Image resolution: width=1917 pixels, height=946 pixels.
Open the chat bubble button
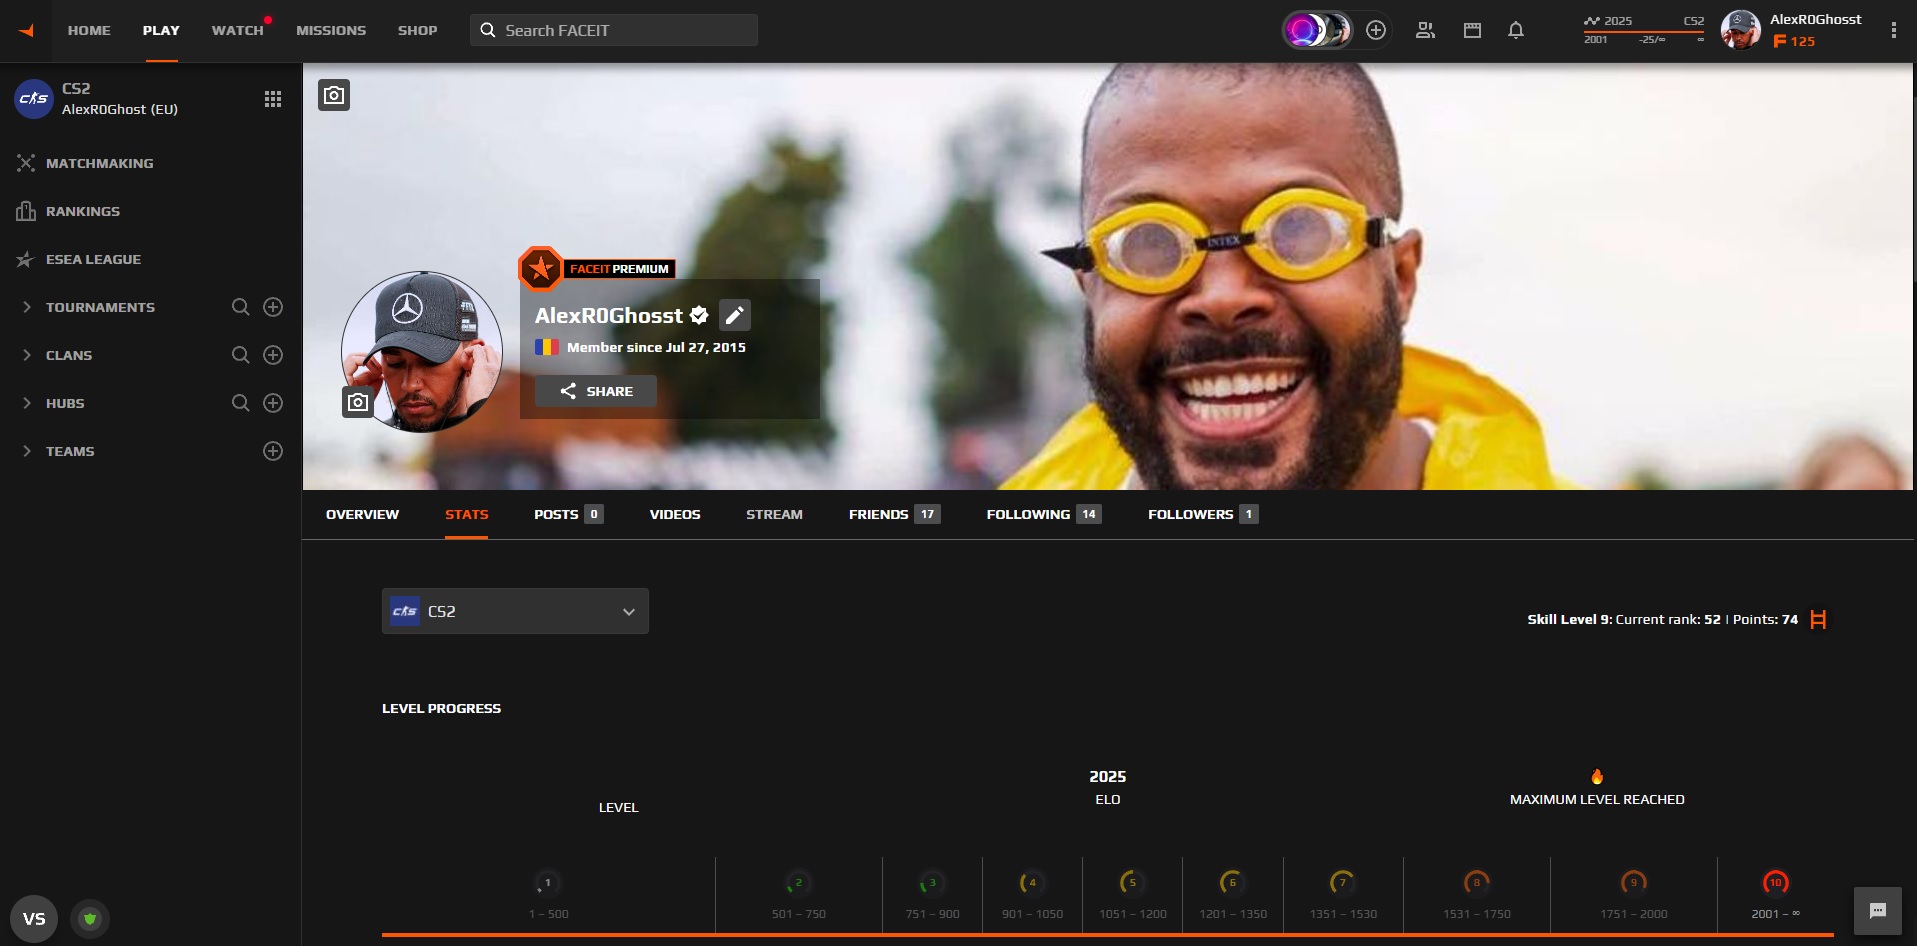[1878, 911]
